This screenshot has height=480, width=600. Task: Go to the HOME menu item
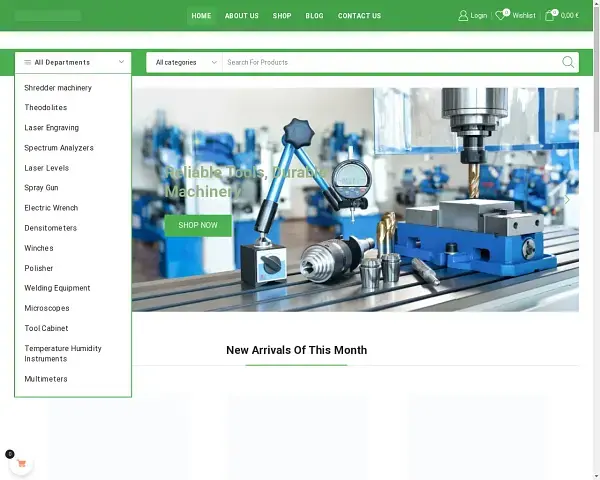coord(201,16)
